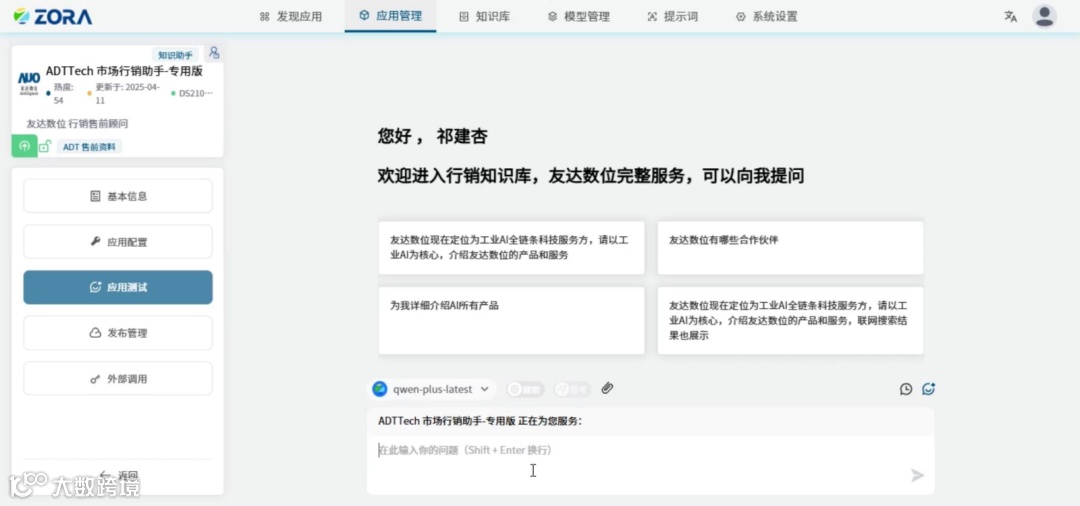Open 基本信息 section
The width and height of the screenshot is (1080, 506).
coord(118,196)
